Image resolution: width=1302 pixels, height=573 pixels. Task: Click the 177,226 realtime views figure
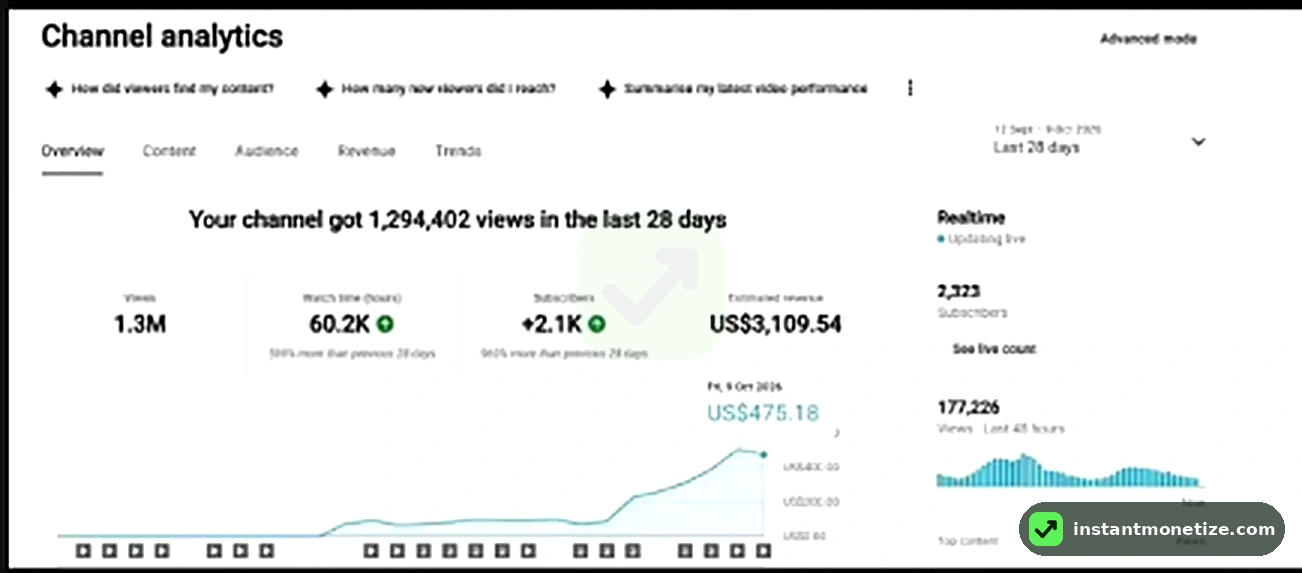click(x=968, y=408)
